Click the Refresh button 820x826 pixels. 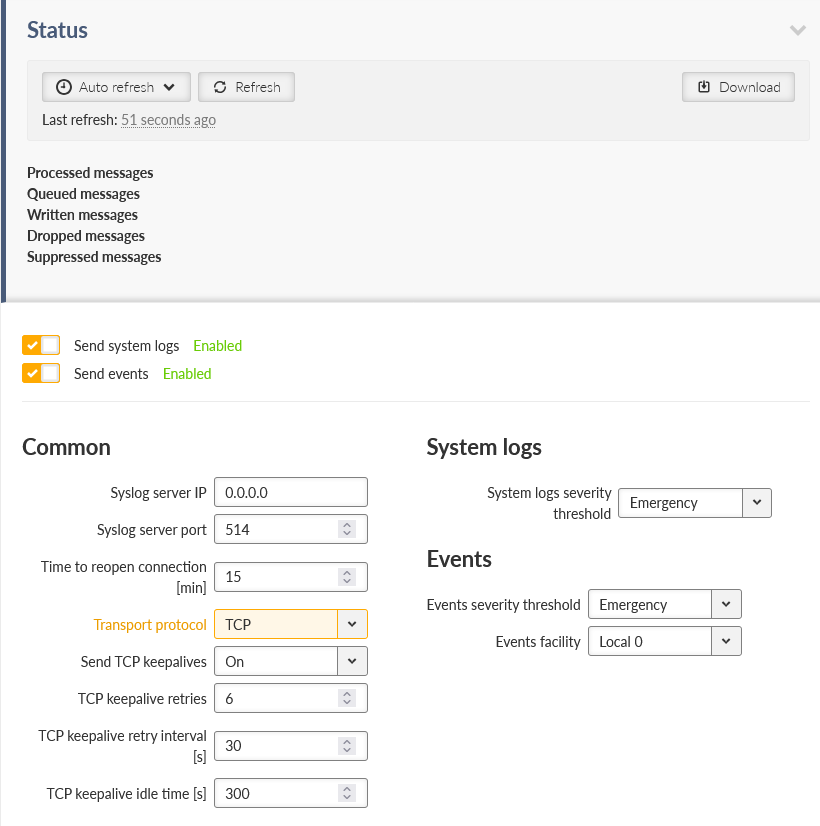click(246, 87)
